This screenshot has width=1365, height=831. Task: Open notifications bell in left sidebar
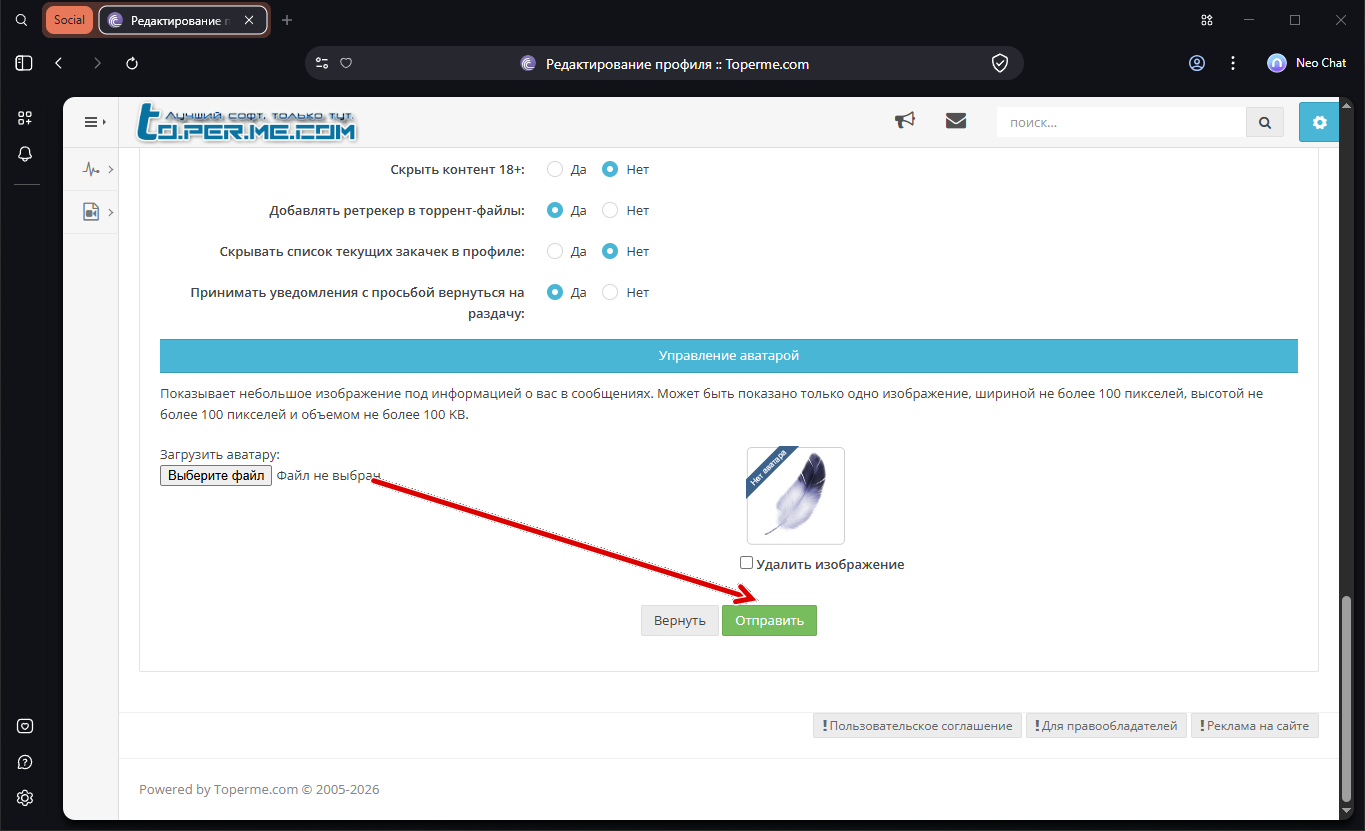click(25, 154)
